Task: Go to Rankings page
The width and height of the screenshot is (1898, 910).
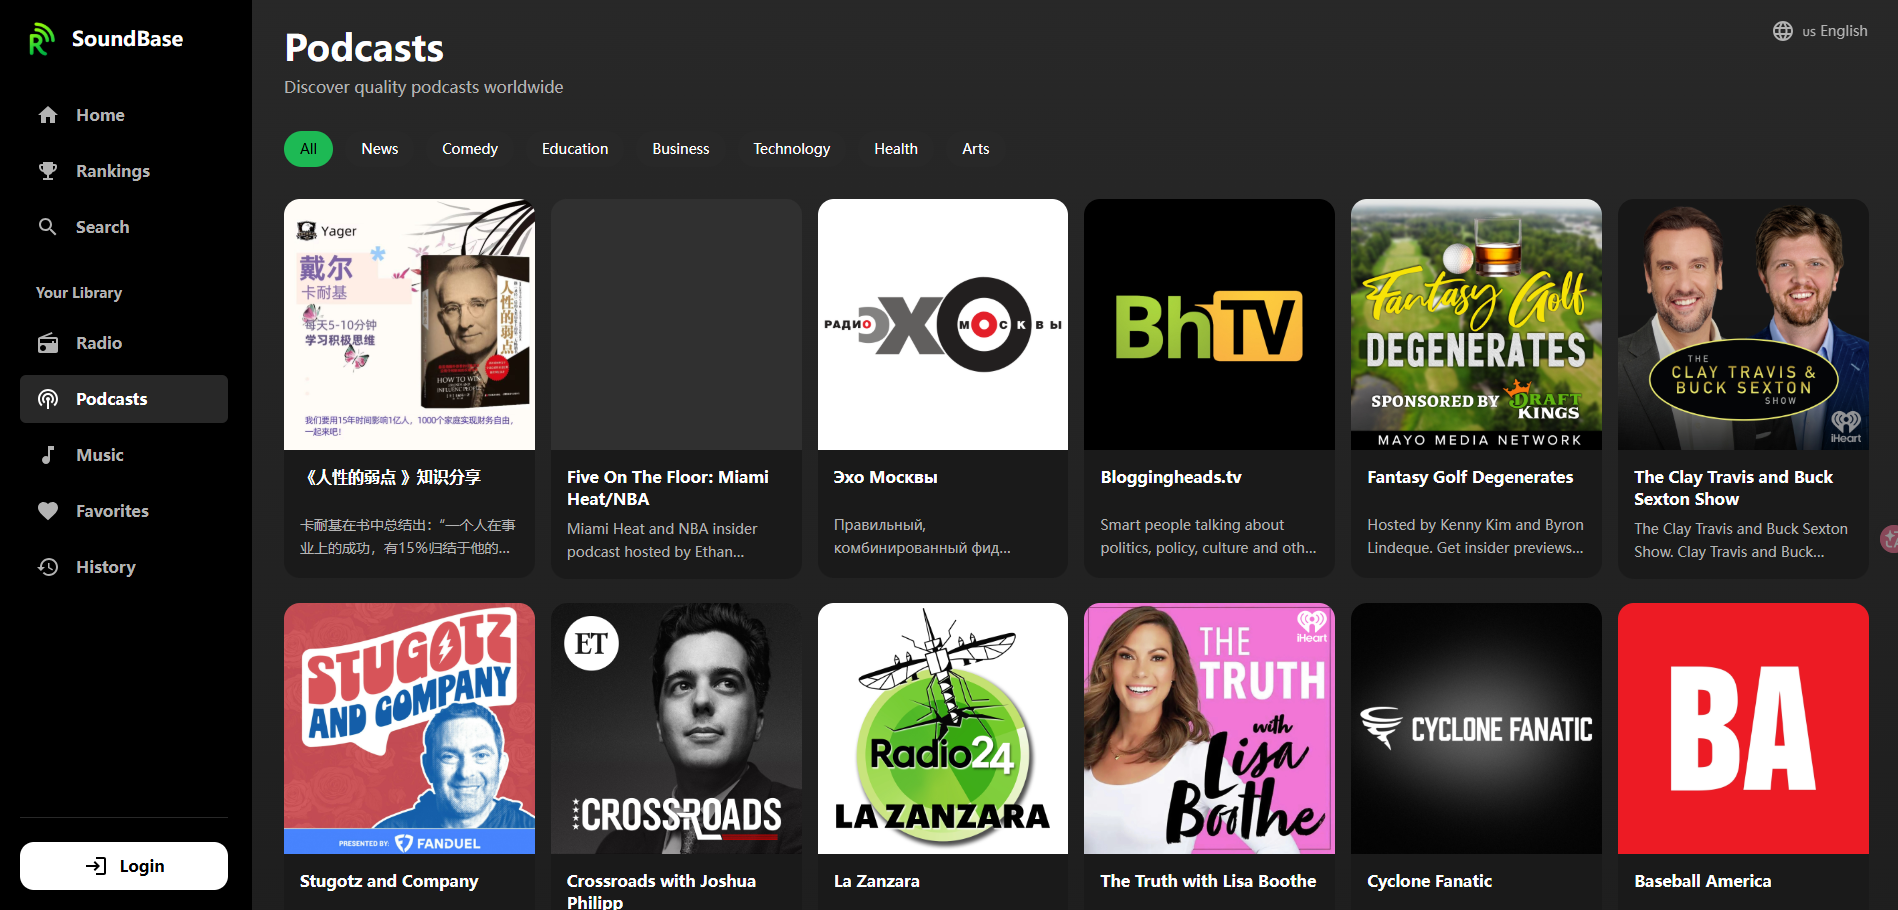Action: pyautogui.click(x=124, y=171)
